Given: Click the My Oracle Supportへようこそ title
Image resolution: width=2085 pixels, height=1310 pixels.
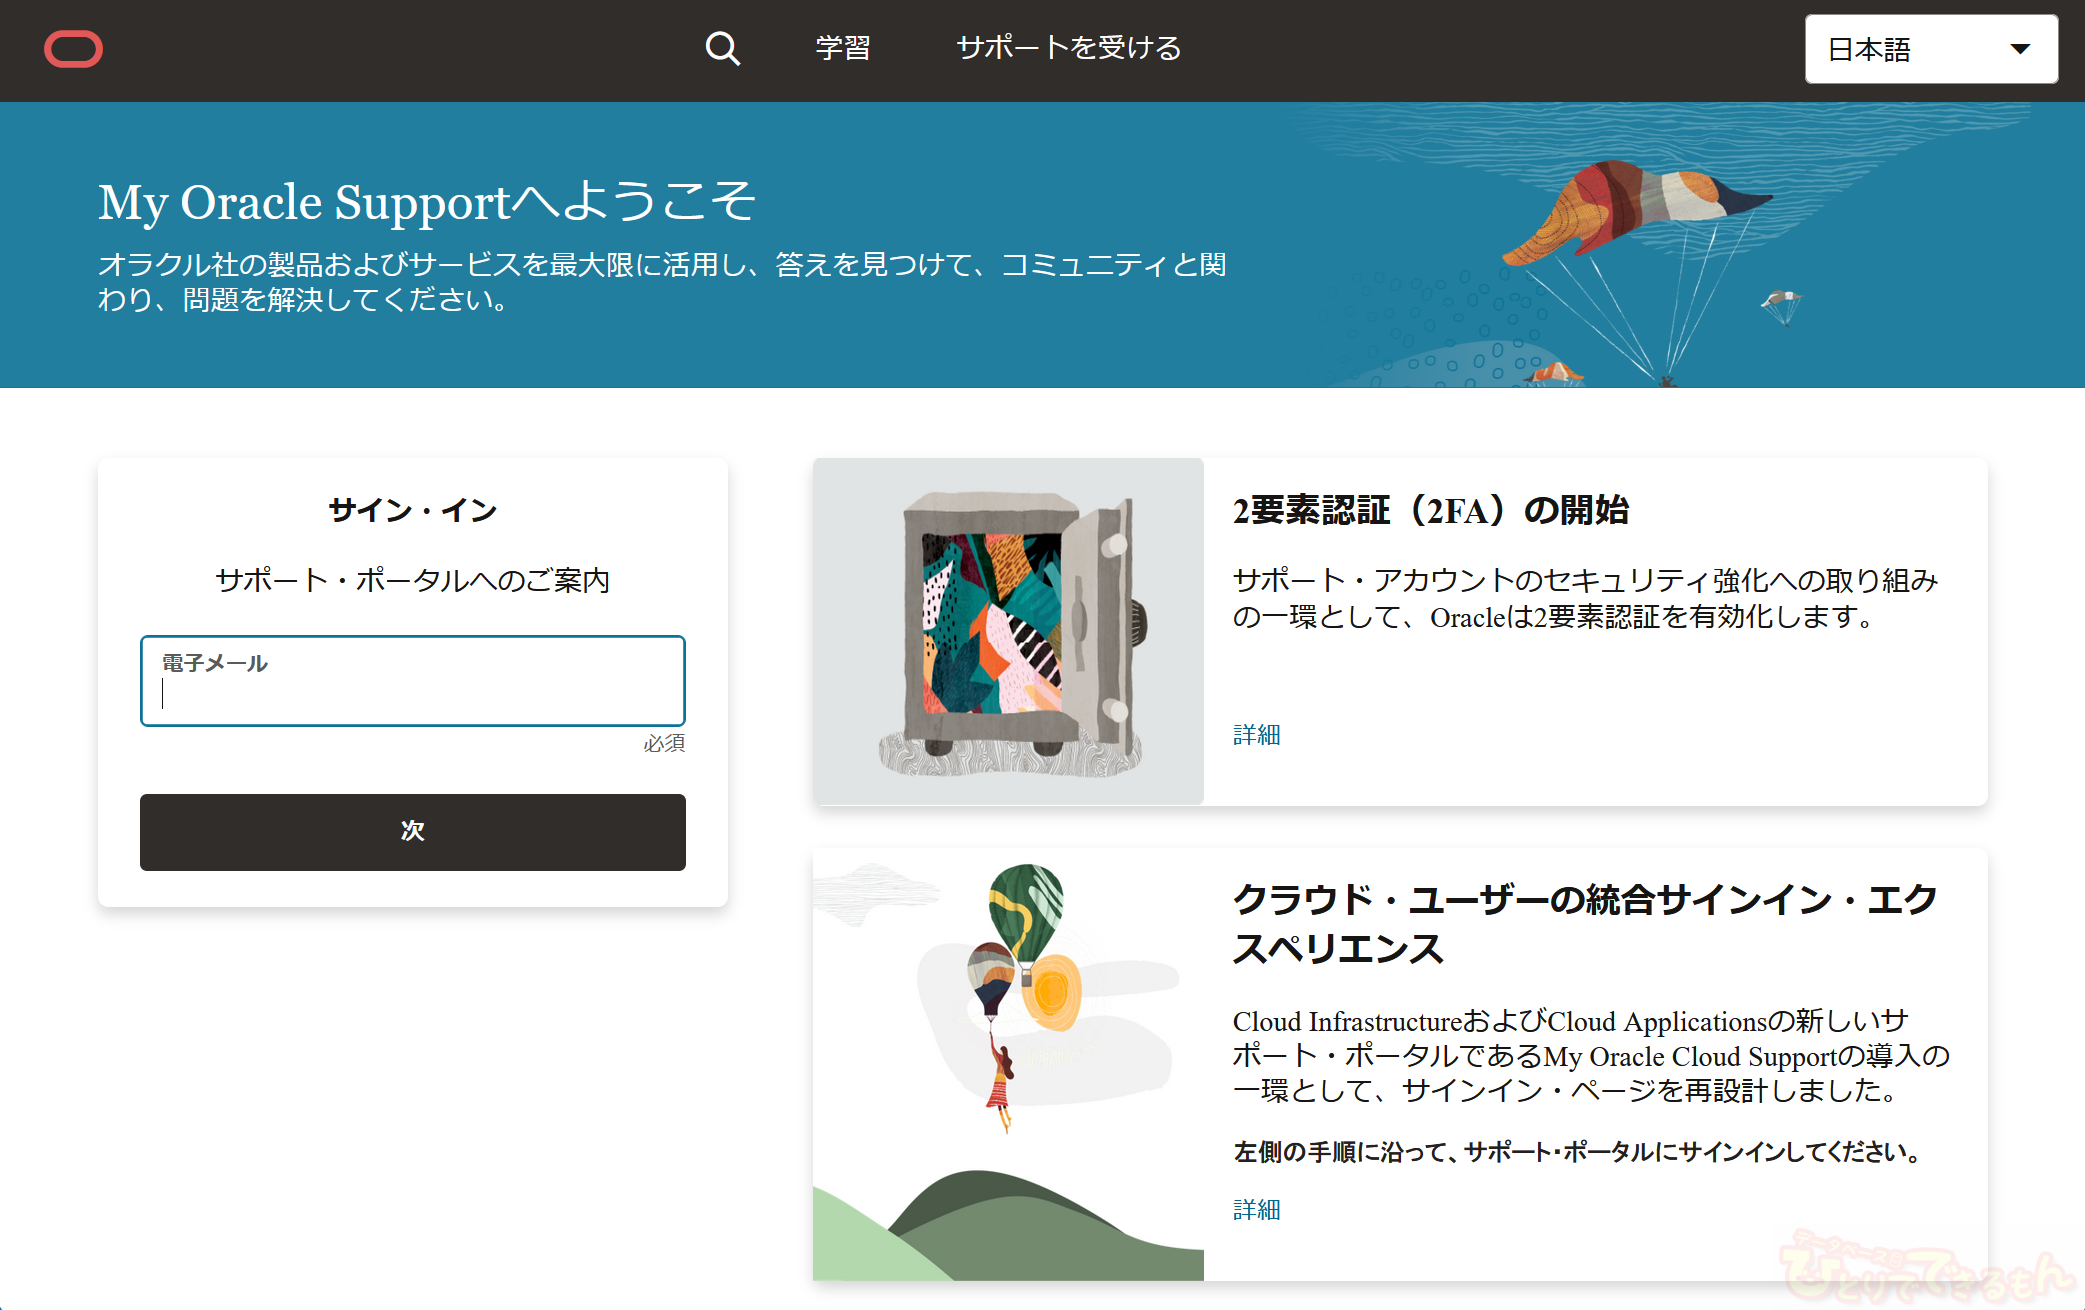Looking at the screenshot, I should tap(427, 202).
